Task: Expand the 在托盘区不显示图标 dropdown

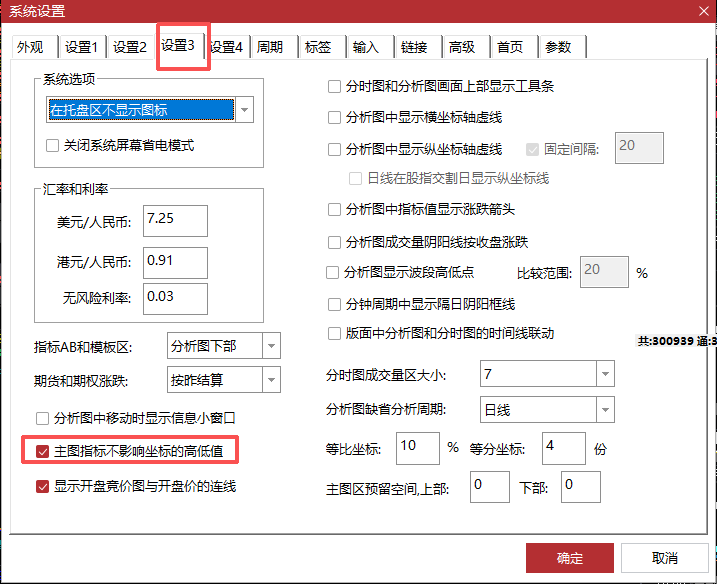Action: tap(245, 110)
